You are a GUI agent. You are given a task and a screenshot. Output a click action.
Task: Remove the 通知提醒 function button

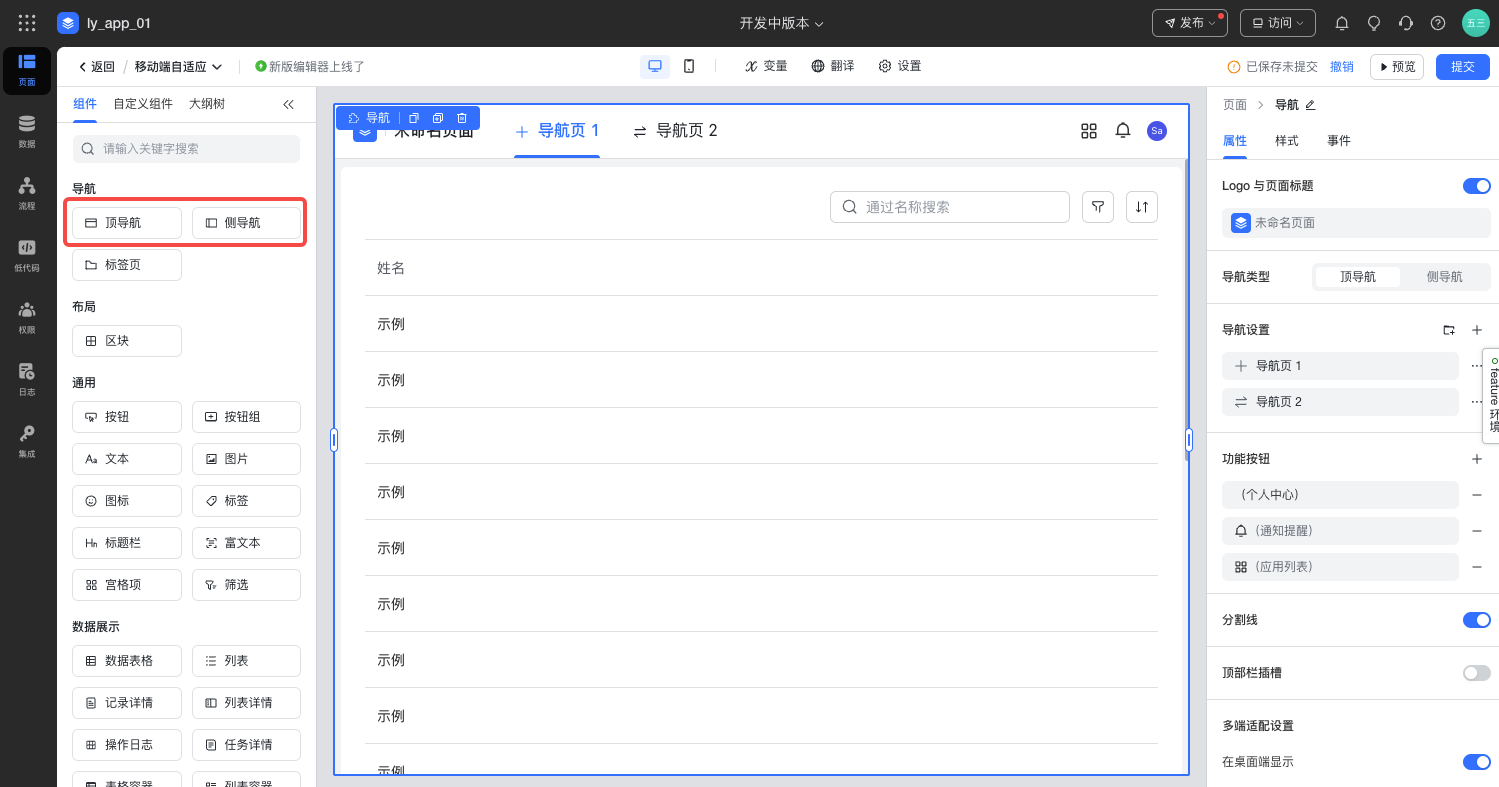pyautogui.click(x=1477, y=531)
